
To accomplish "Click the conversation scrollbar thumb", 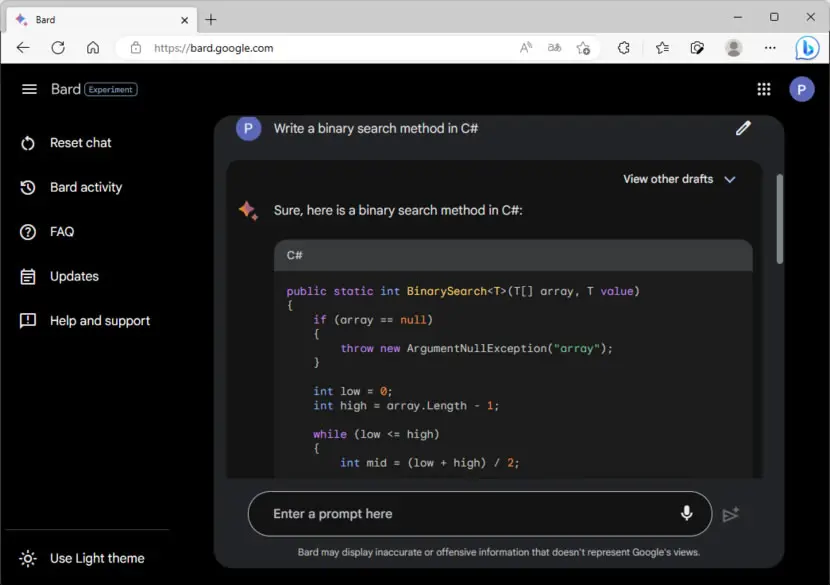I will [x=779, y=218].
